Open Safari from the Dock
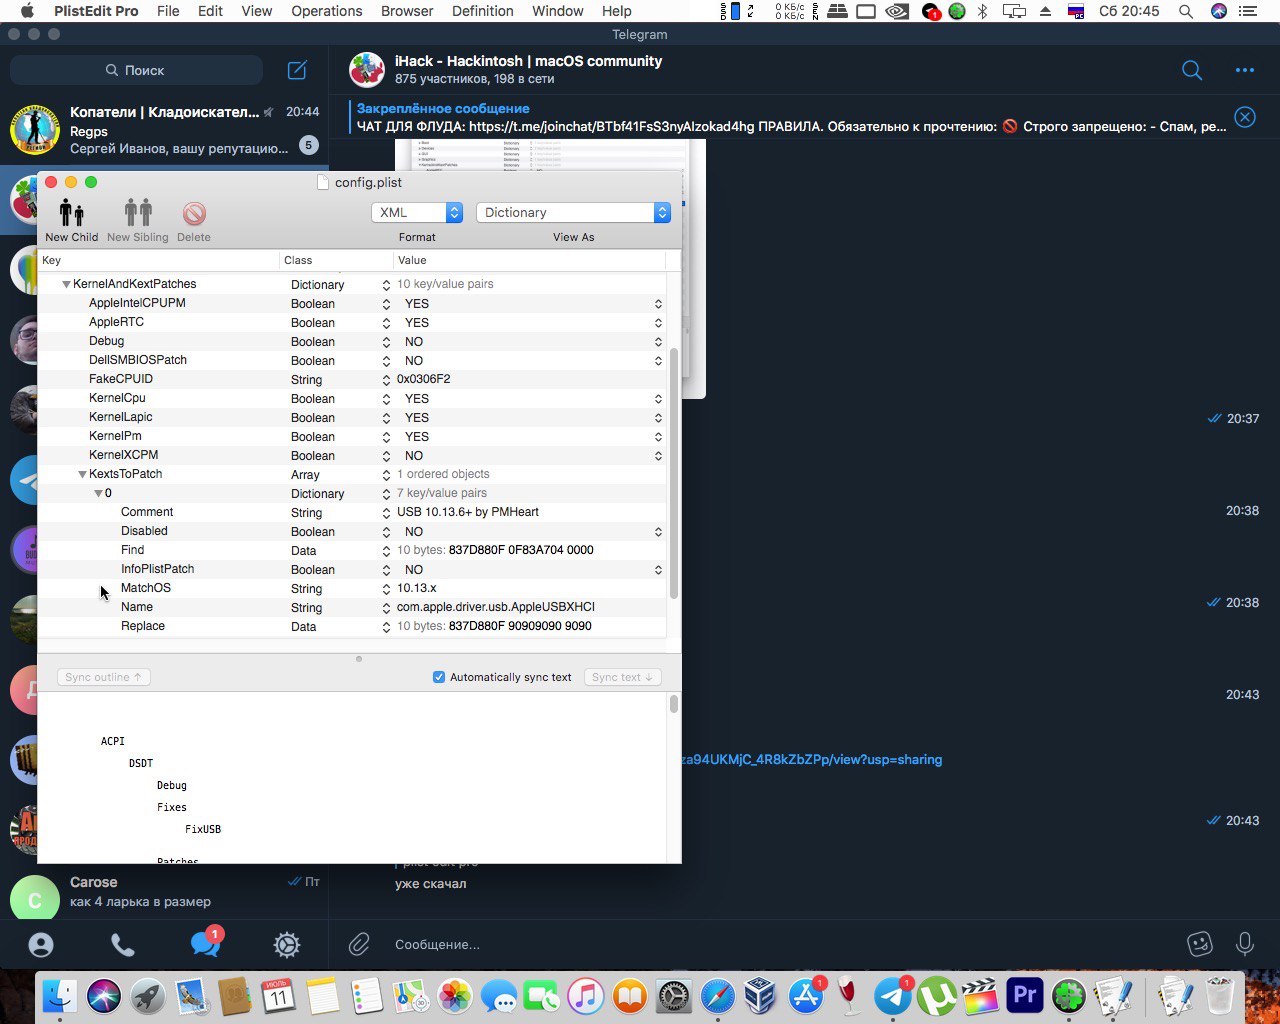The image size is (1280, 1024). tap(718, 996)
